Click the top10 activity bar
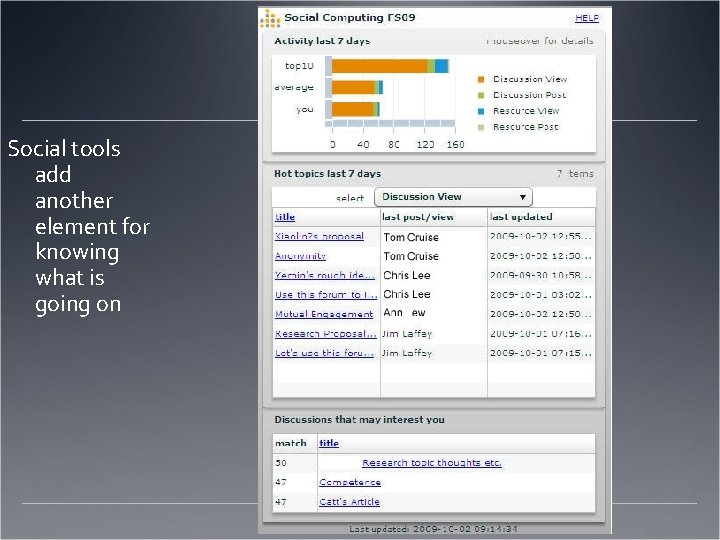 coord(390,66)
